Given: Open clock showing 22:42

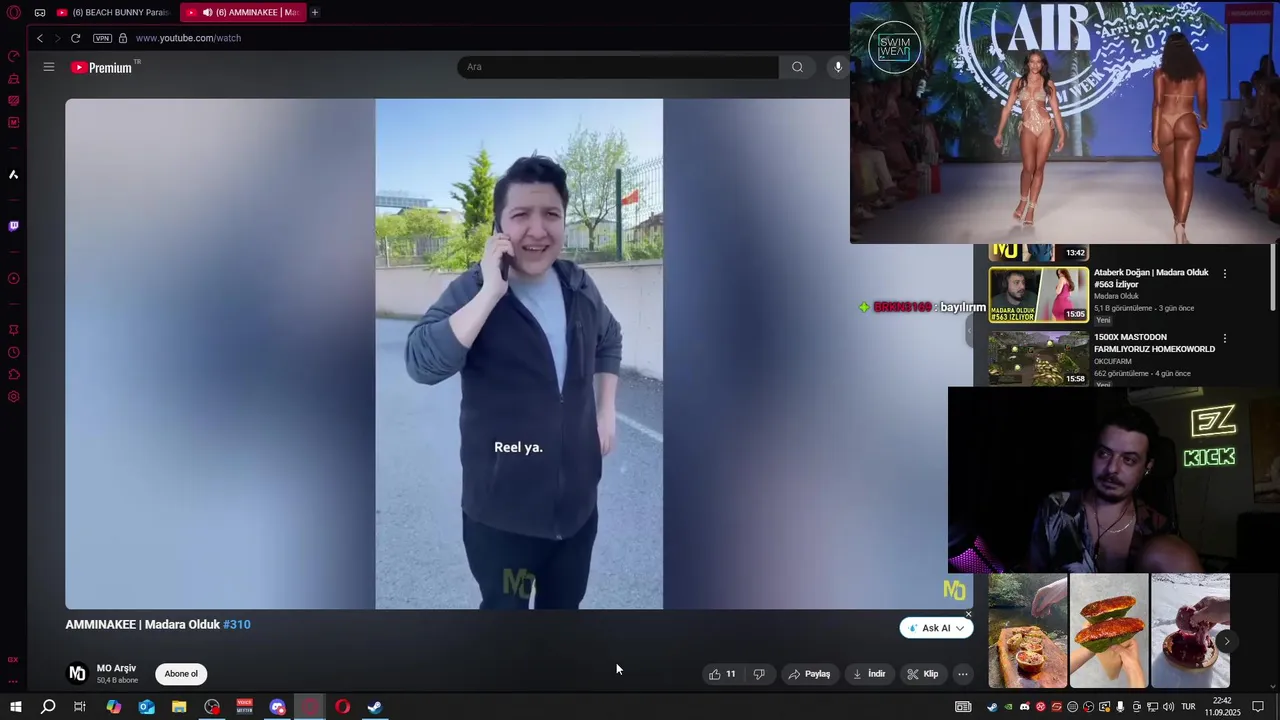Looking at the screenshot, I should pyautogui.click(x=1222, y=707).
